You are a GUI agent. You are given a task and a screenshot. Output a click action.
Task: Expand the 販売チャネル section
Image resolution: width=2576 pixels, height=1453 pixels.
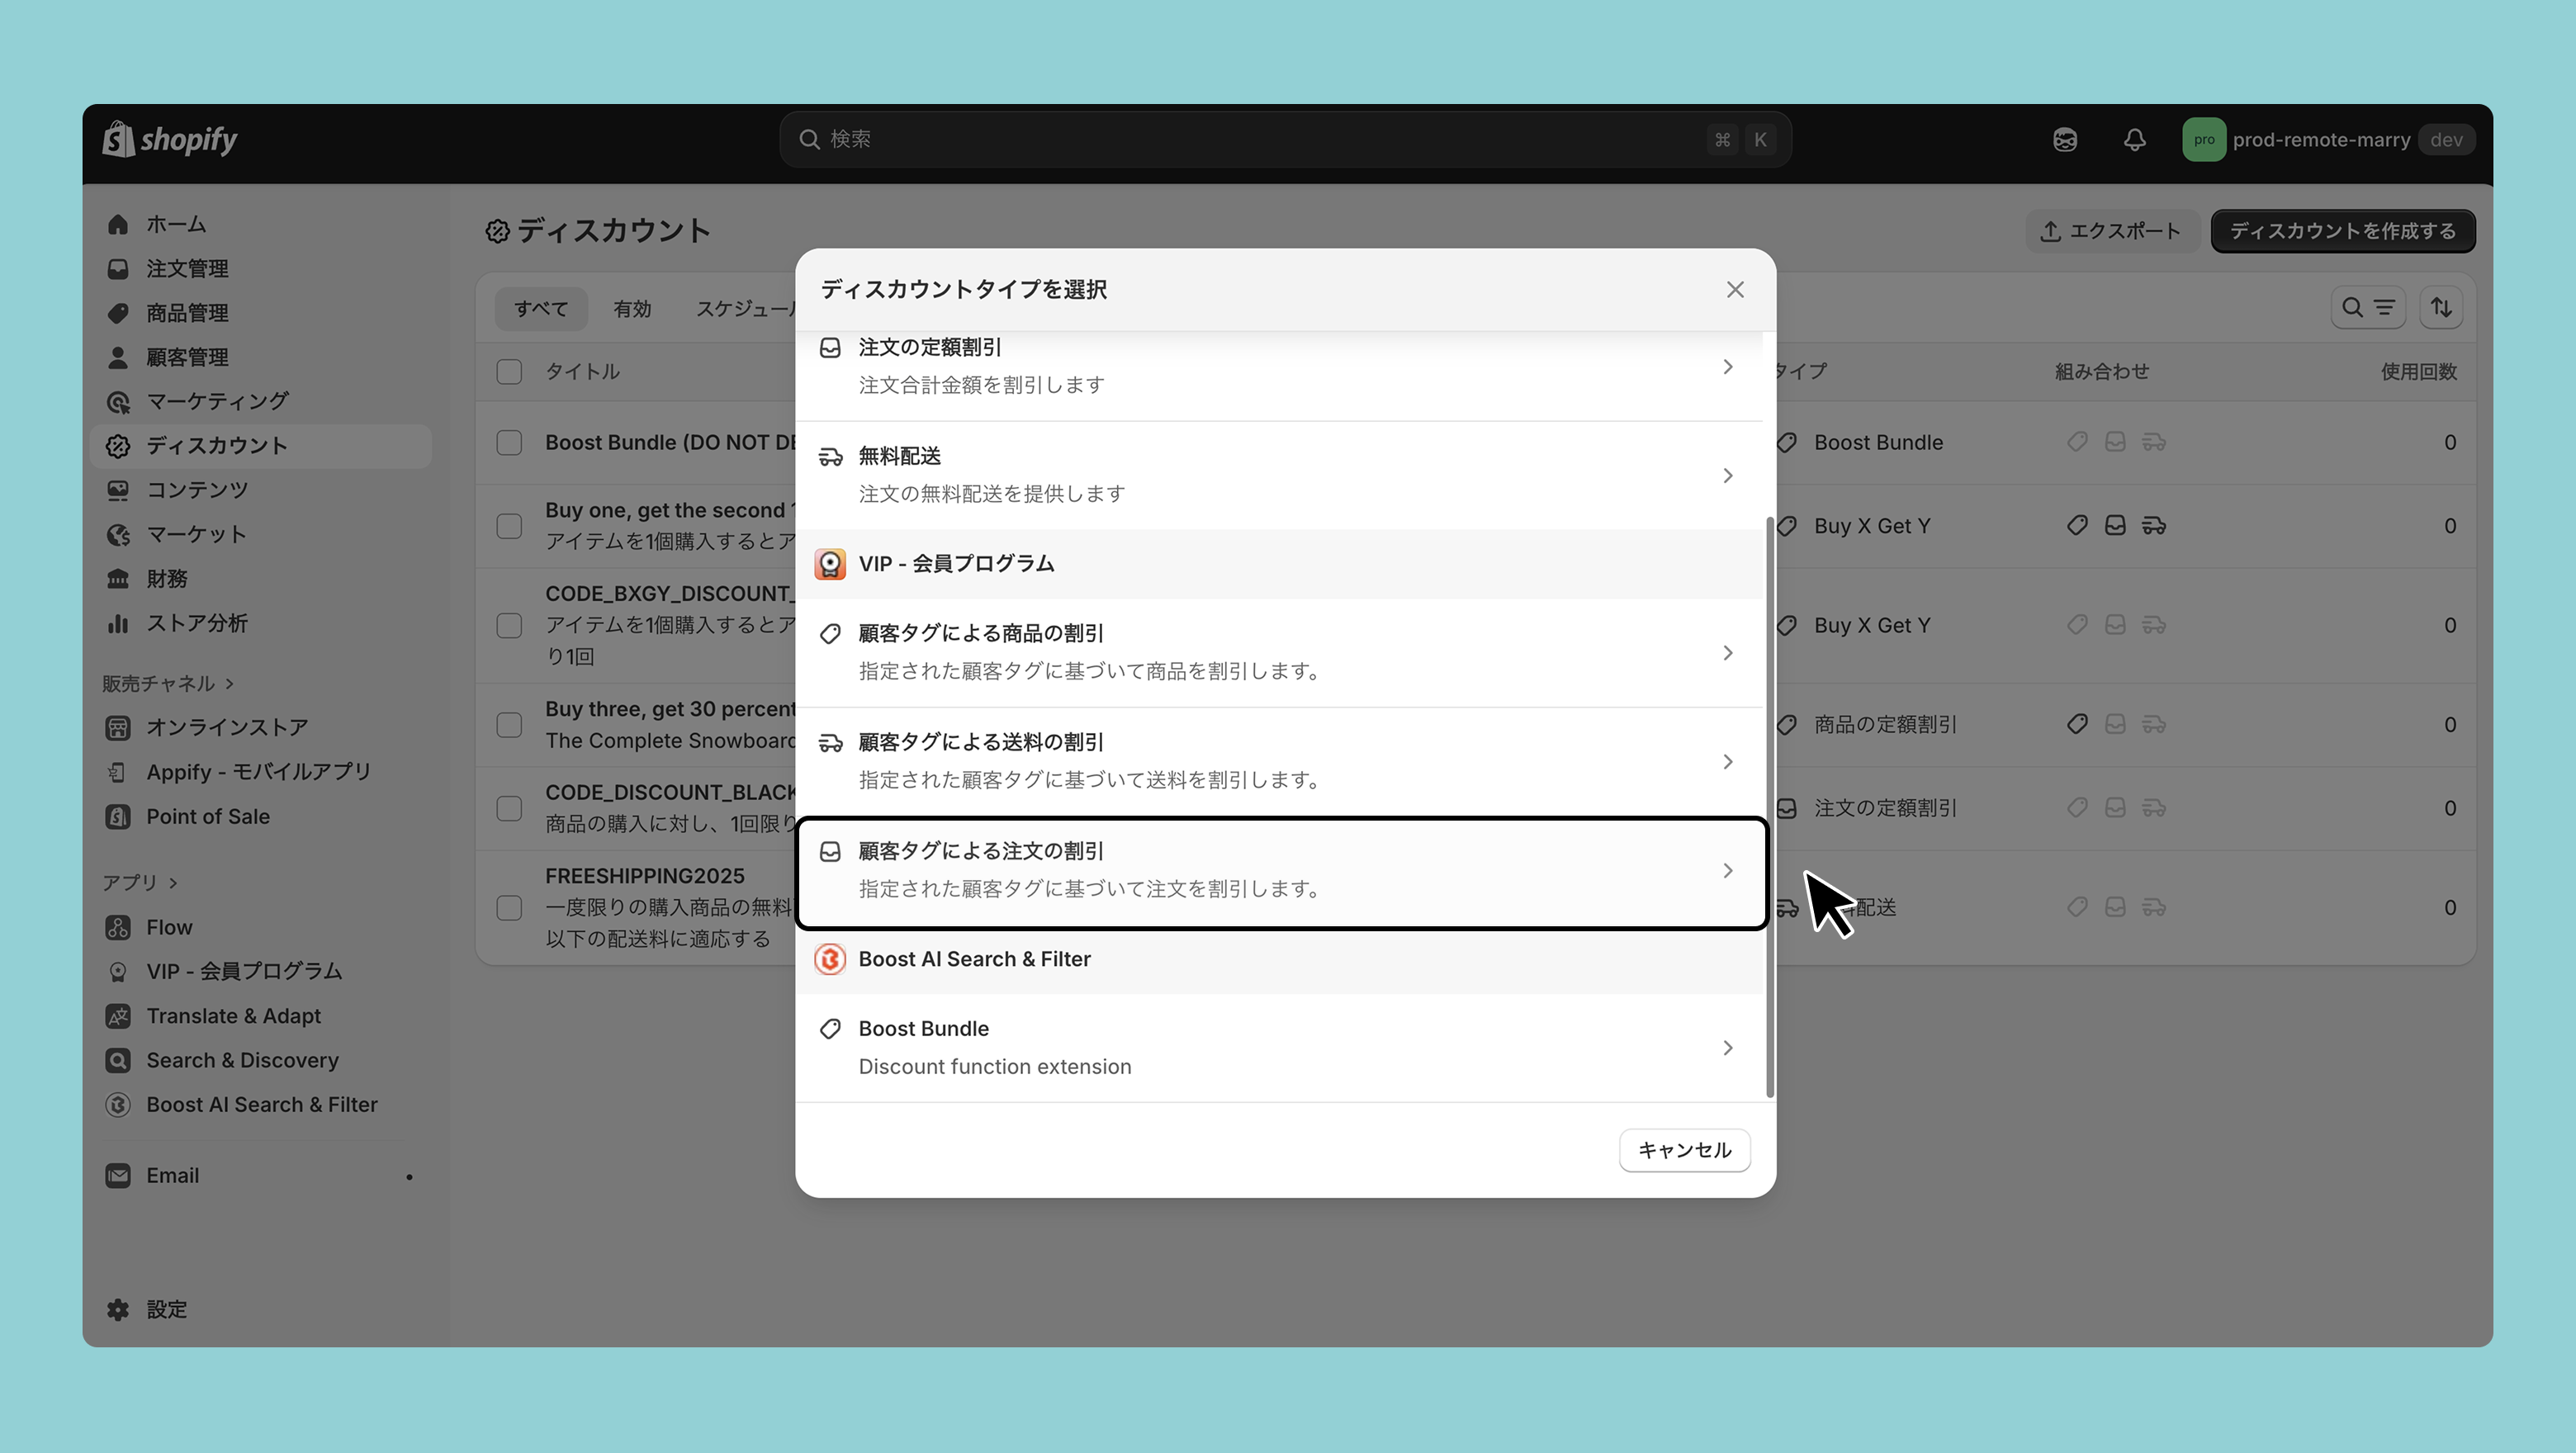point(168,683)
